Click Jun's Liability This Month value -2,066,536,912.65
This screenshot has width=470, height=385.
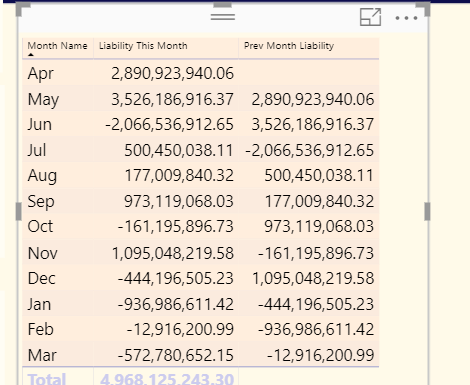click(169, 125)
